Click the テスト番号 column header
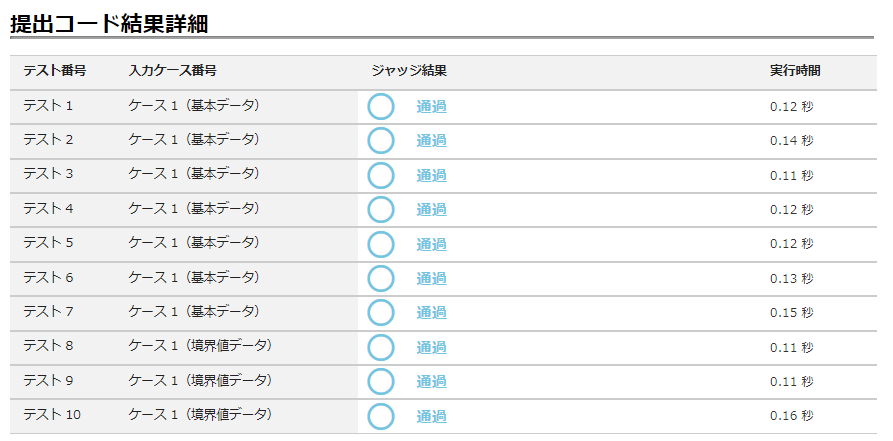893x441 pixels. pos(54,71)
